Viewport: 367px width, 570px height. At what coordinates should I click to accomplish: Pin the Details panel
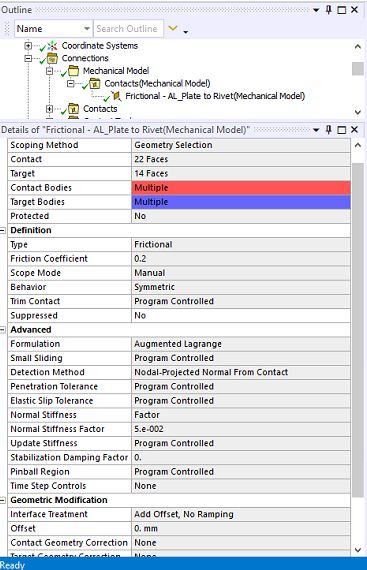[328, 130]
